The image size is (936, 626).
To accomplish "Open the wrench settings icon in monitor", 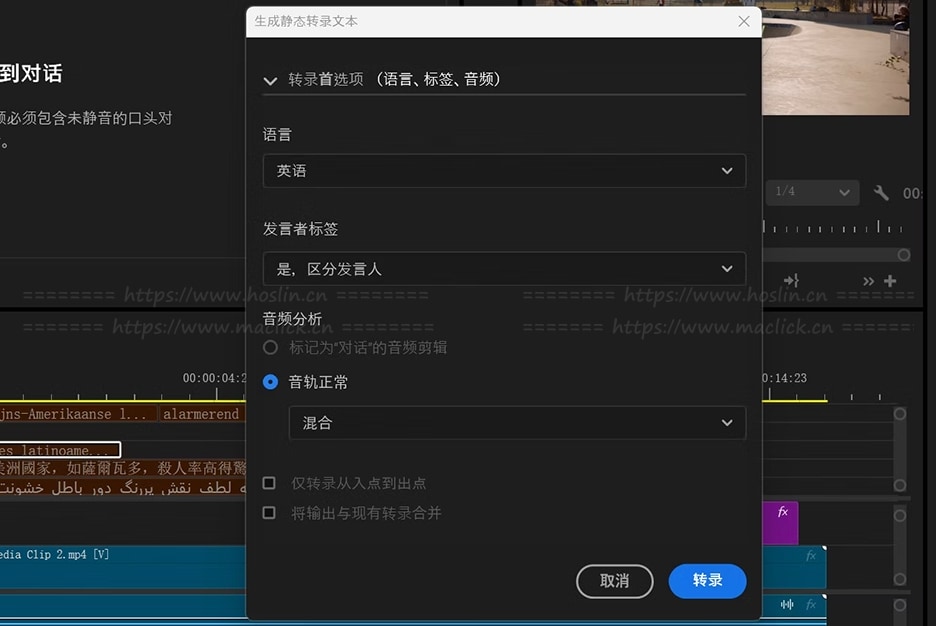I will point(881,192).
